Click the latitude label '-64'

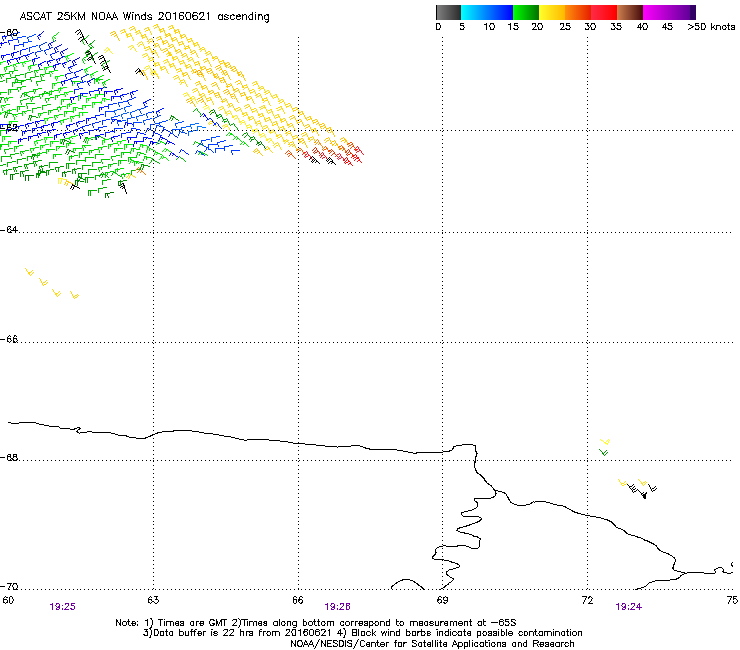(9, 229)
